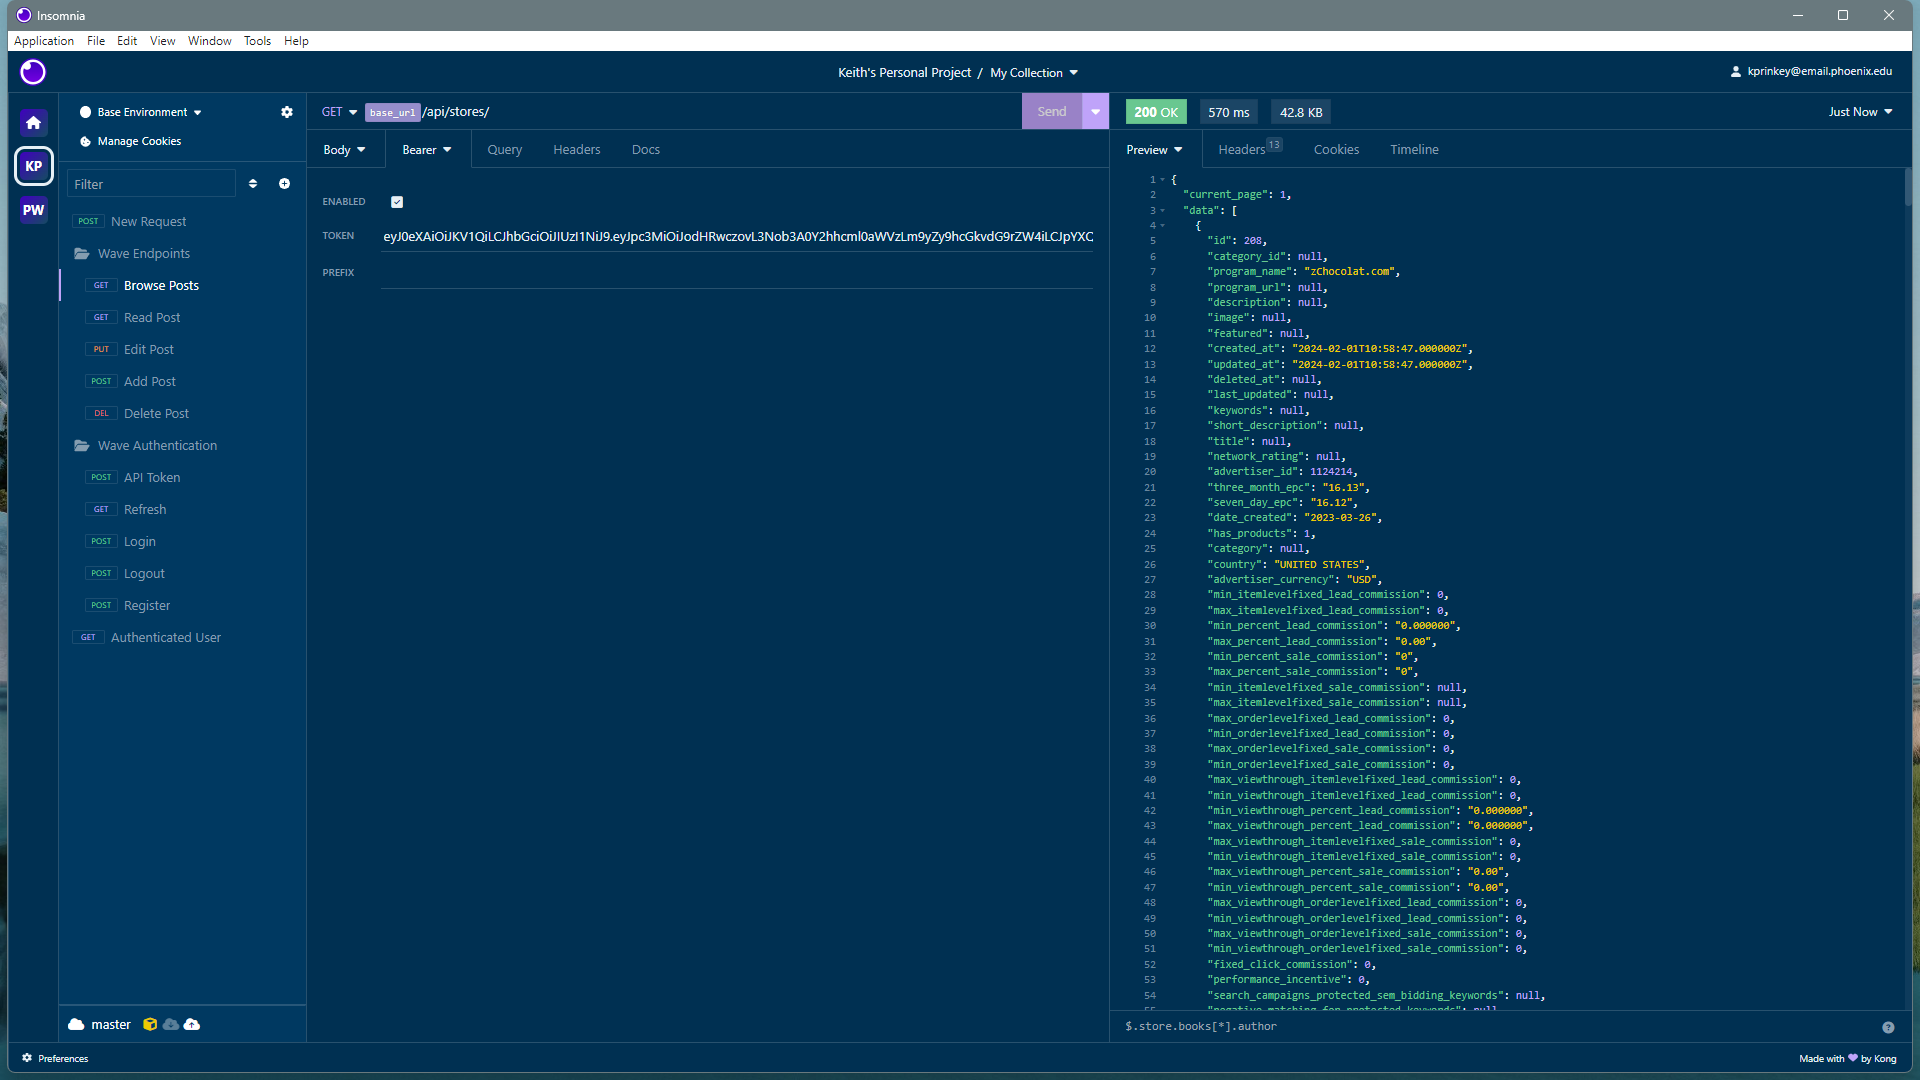Open Preferences in the status bar
The image size is (1920, 1080).
56,1058
